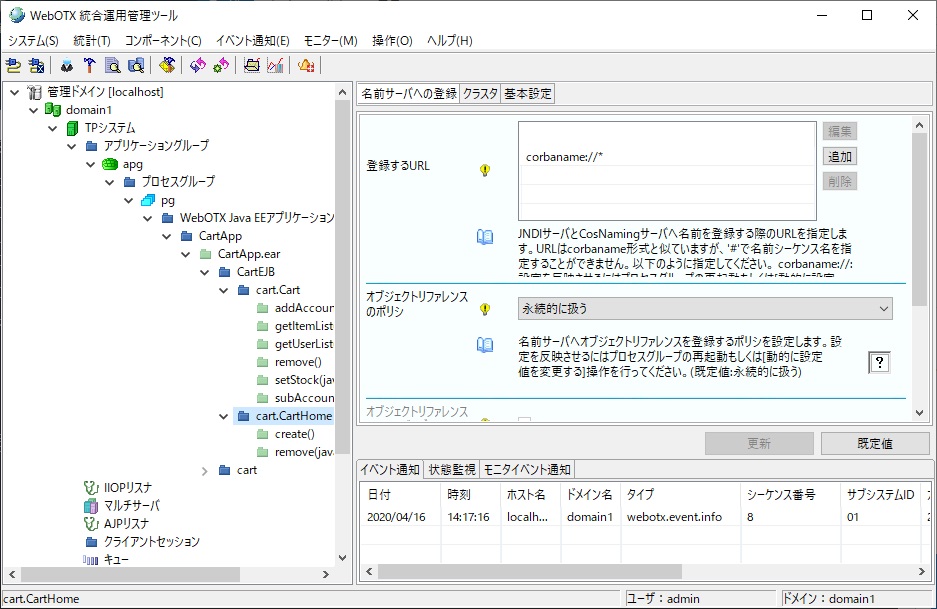Open the オブジェクトリファレンスのポリシ dropdown
The height and width of the screenshot is (609, 937).
[x=705, y=309]
